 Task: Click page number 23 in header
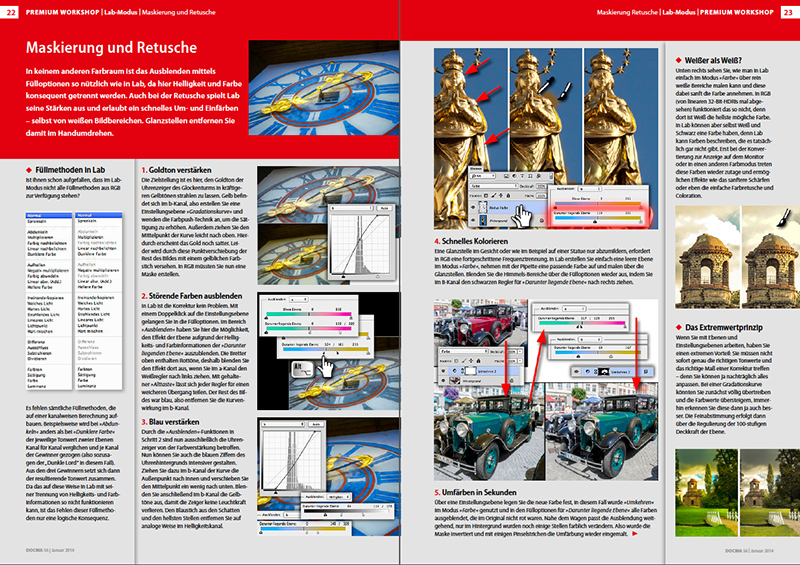[x=789, y=12]
